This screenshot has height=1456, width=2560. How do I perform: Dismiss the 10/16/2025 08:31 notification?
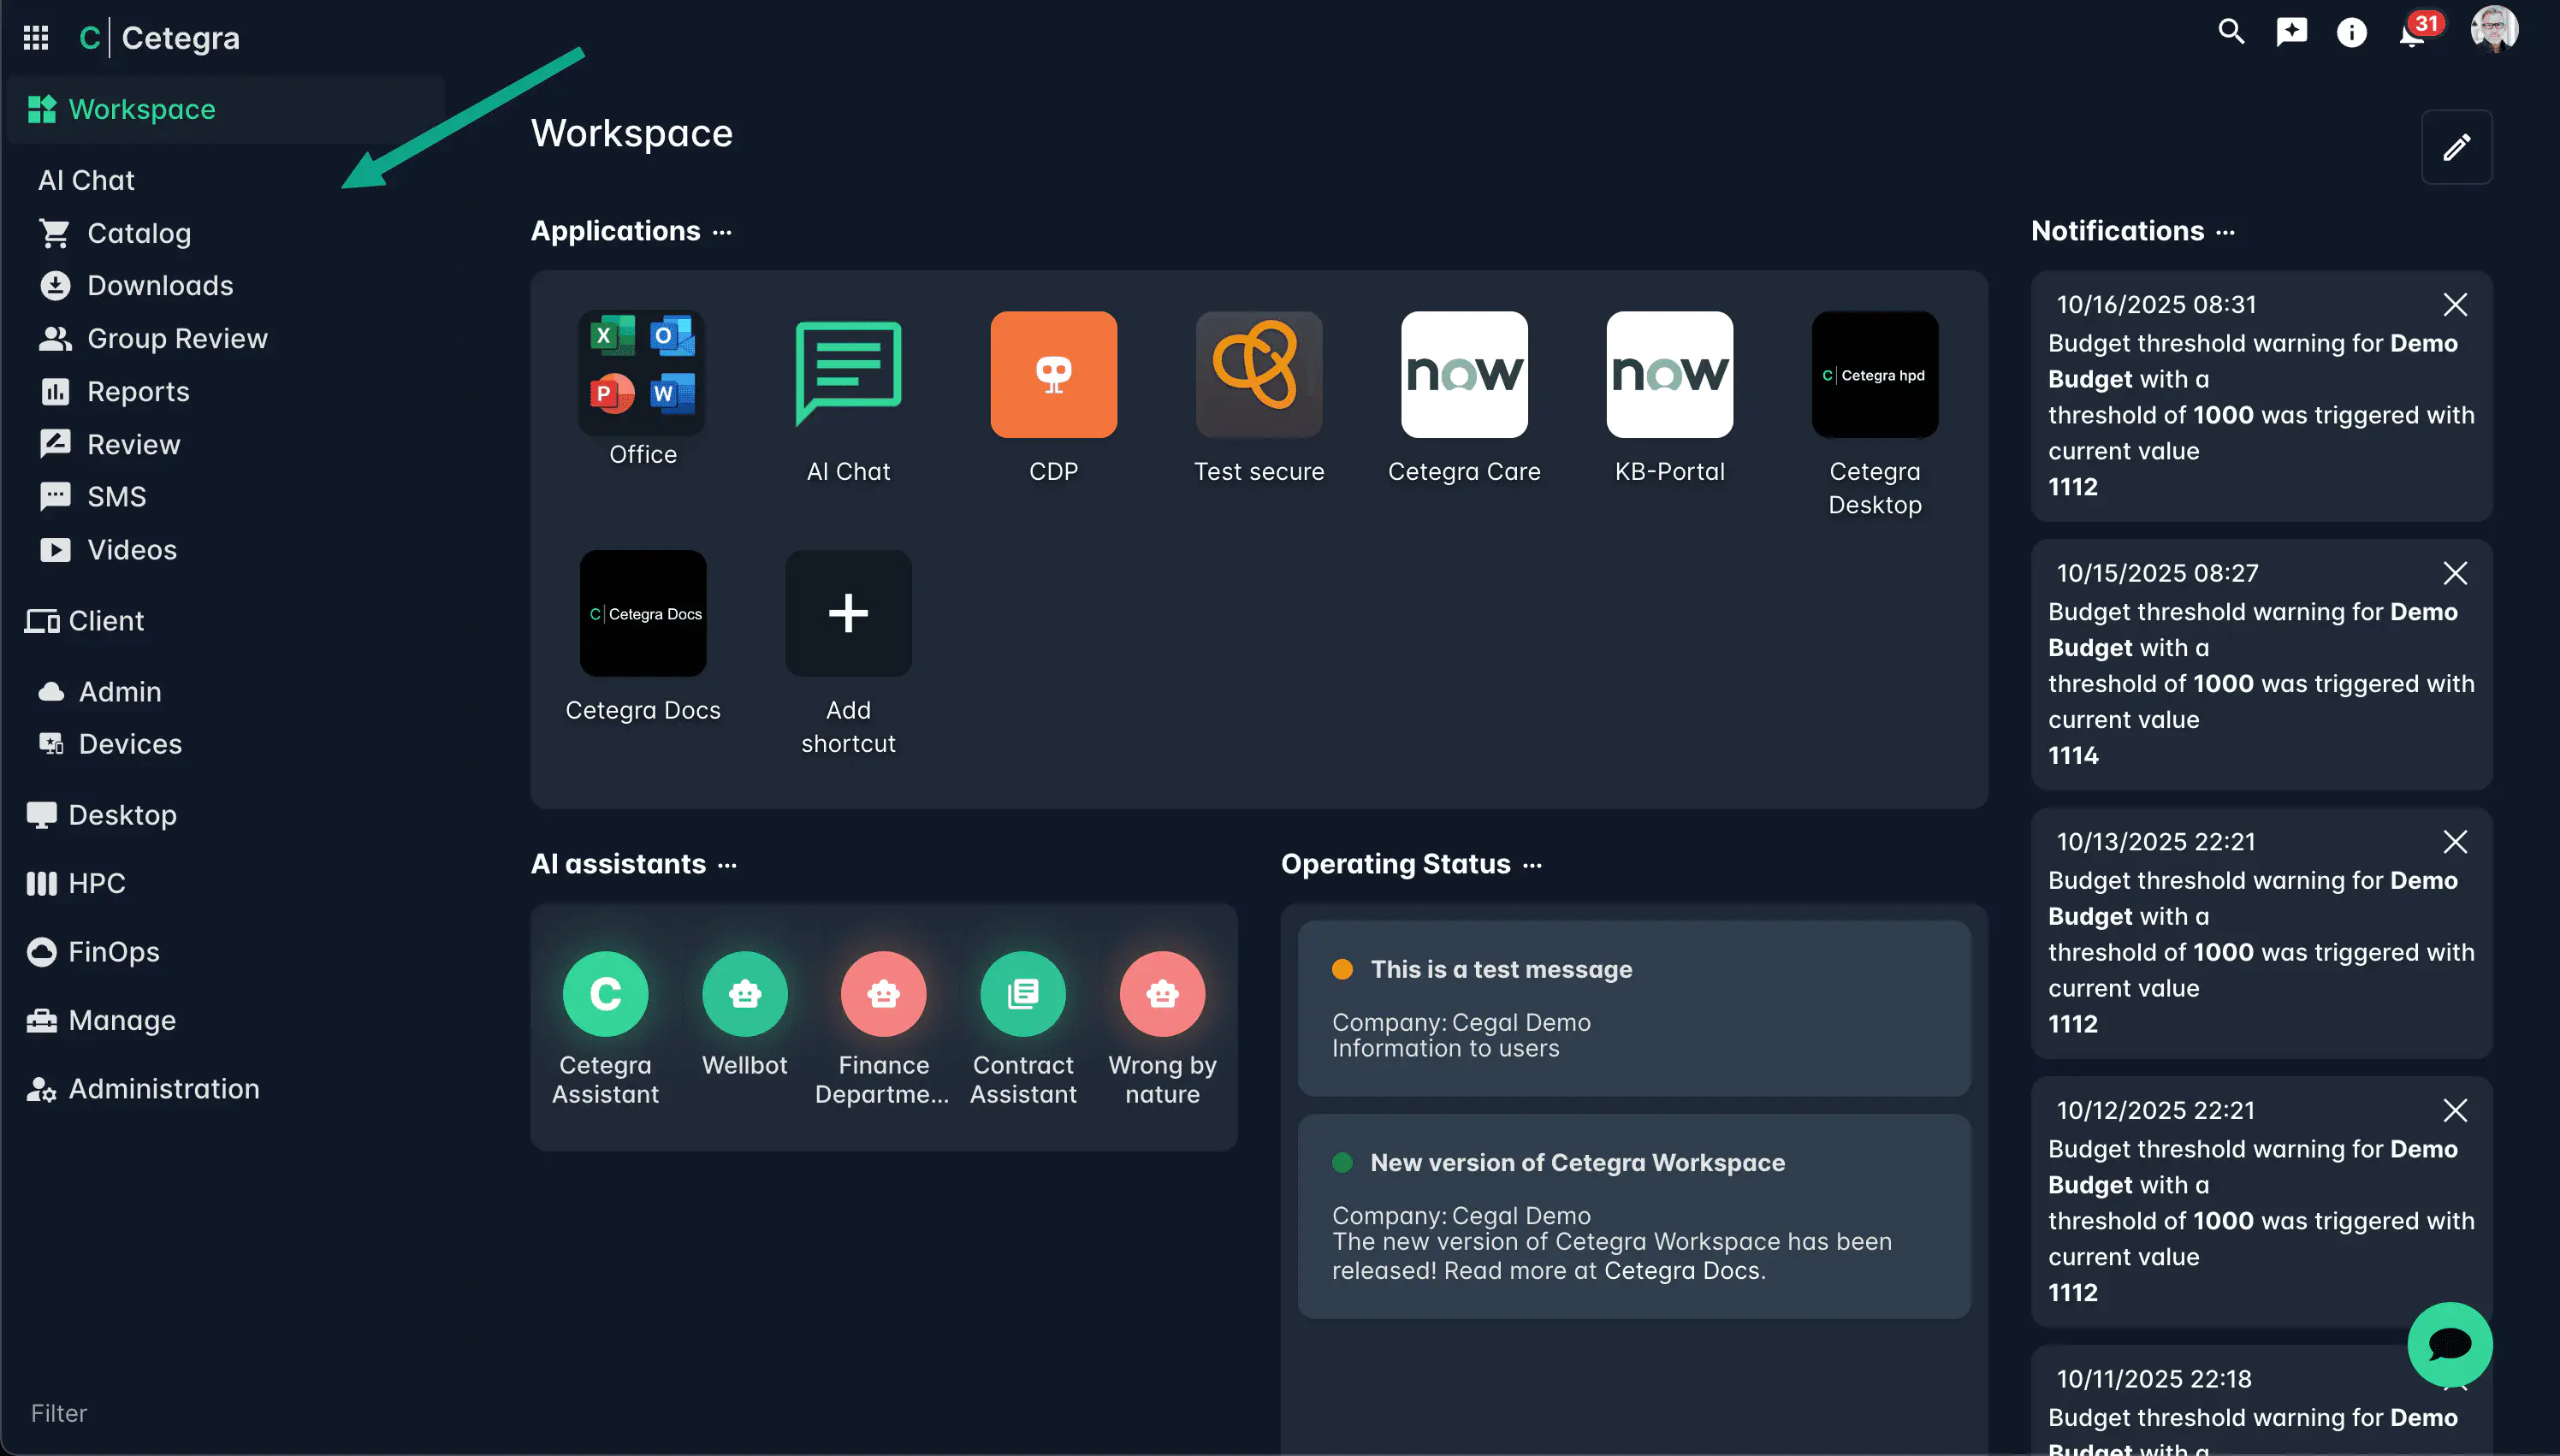click(x=2455, y=304)
